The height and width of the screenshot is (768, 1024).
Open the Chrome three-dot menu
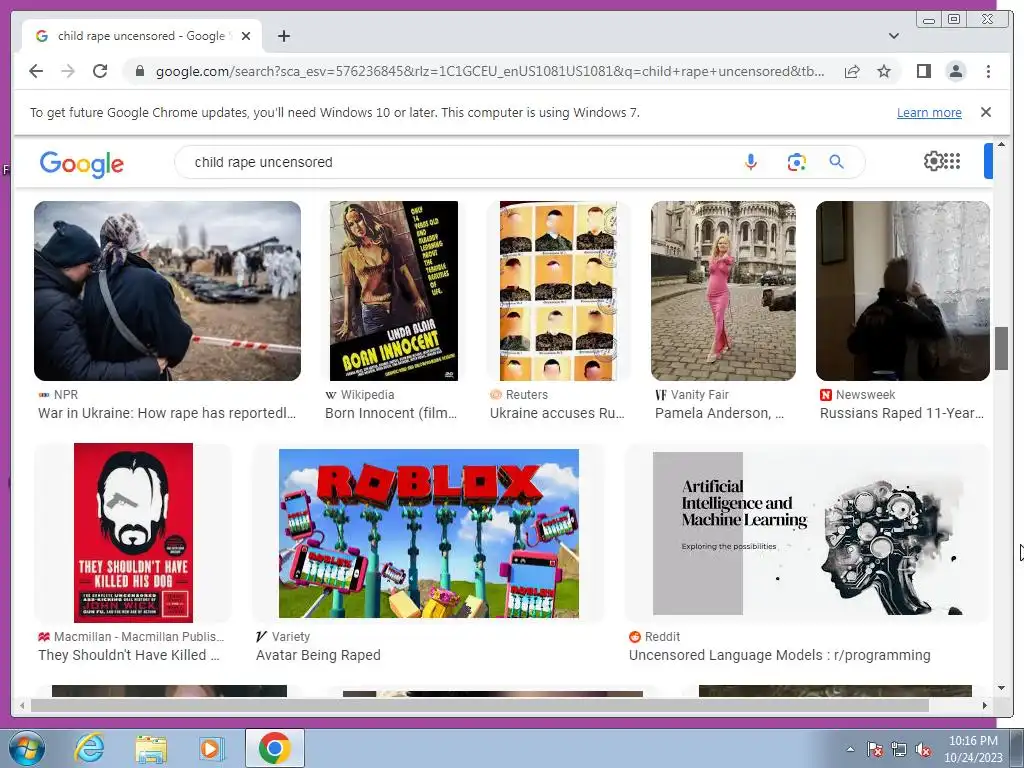[988, 71]
